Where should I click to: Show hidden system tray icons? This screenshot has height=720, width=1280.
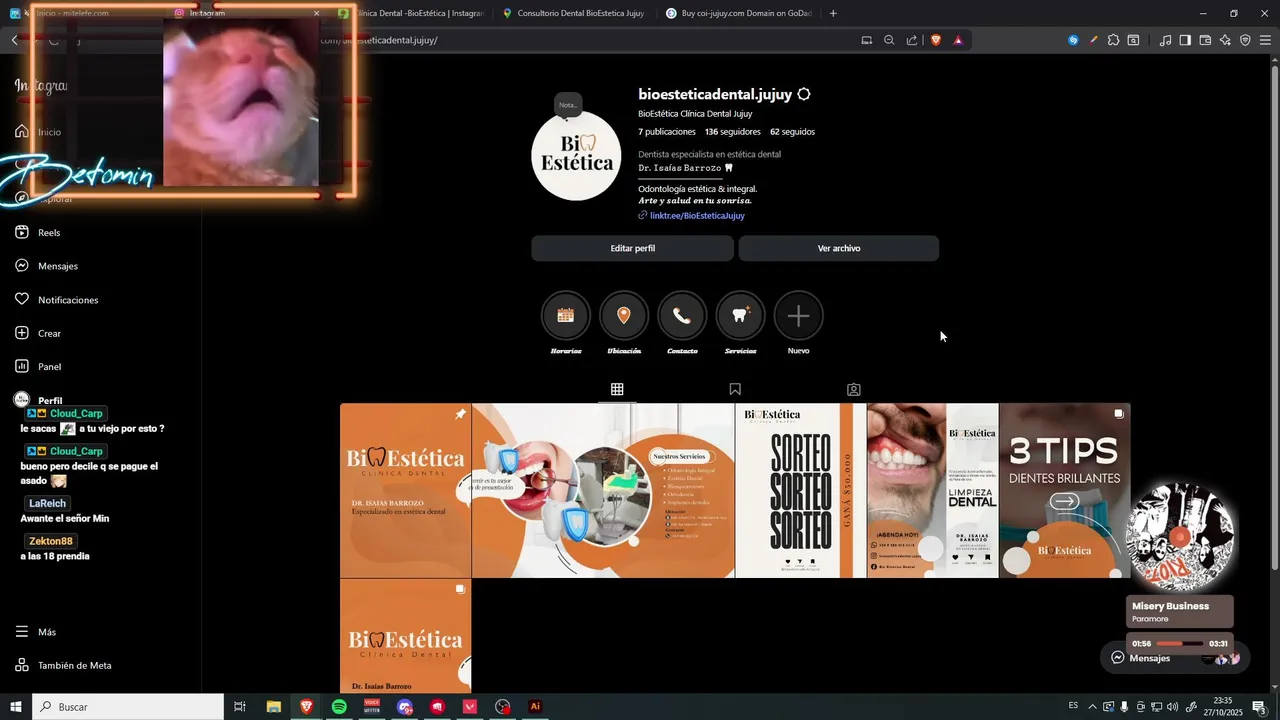point(1092,706)
